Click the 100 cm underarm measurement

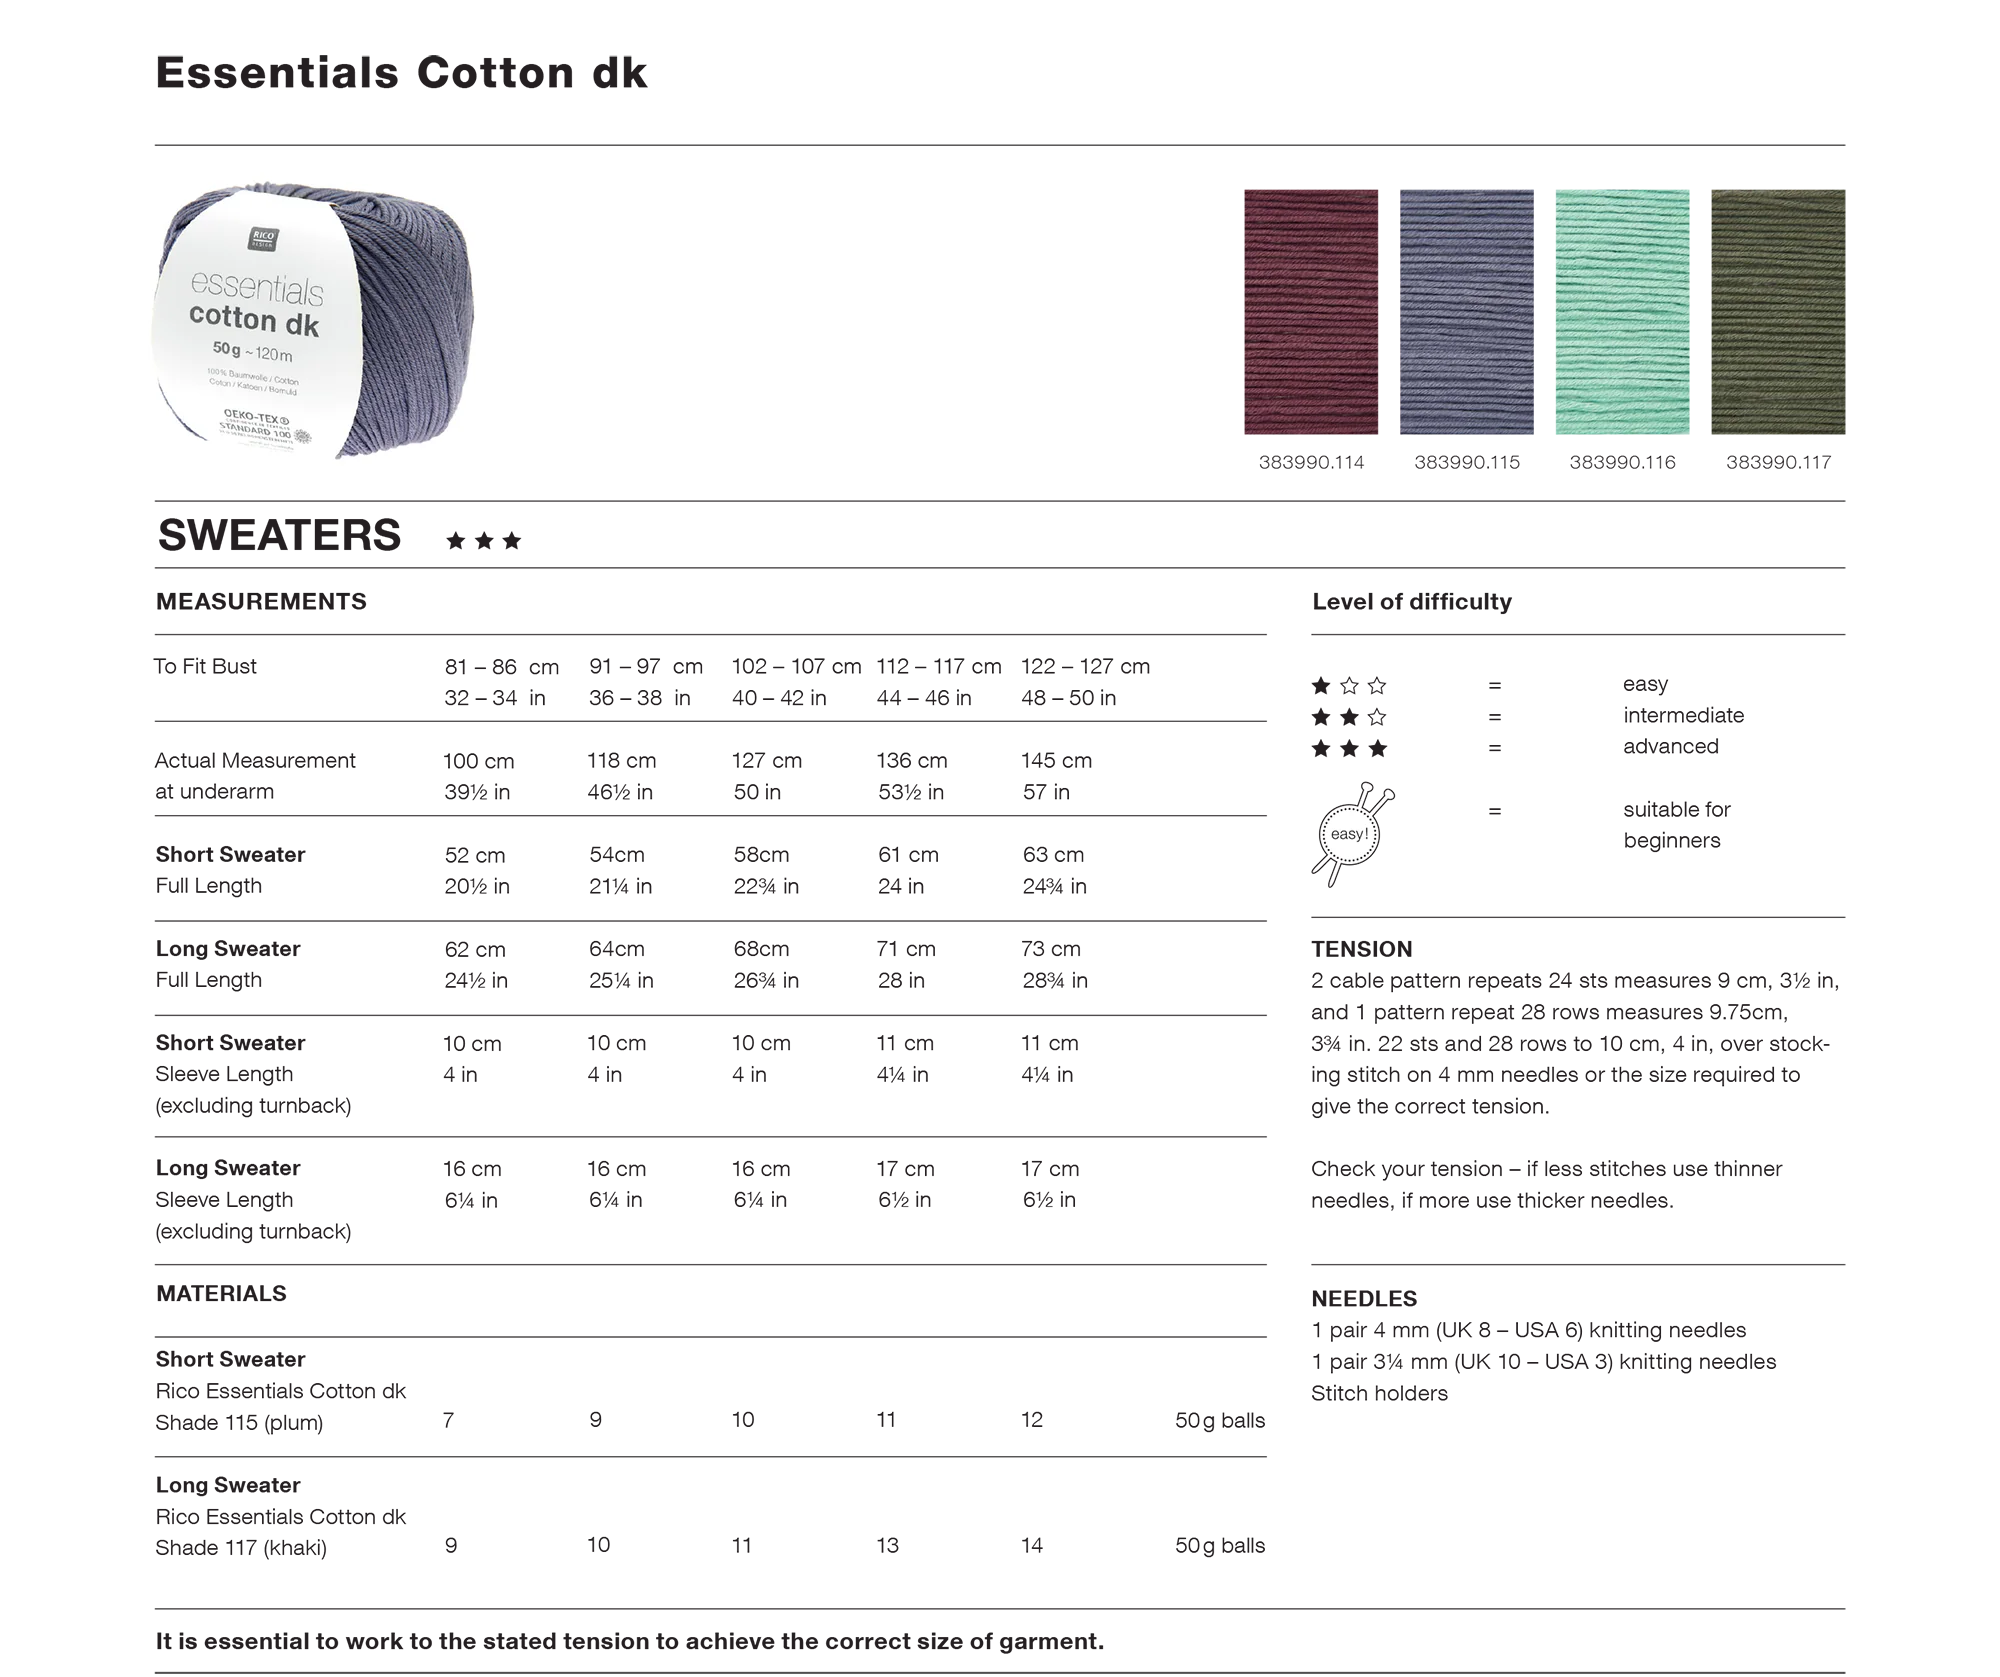tap(479, 760)
